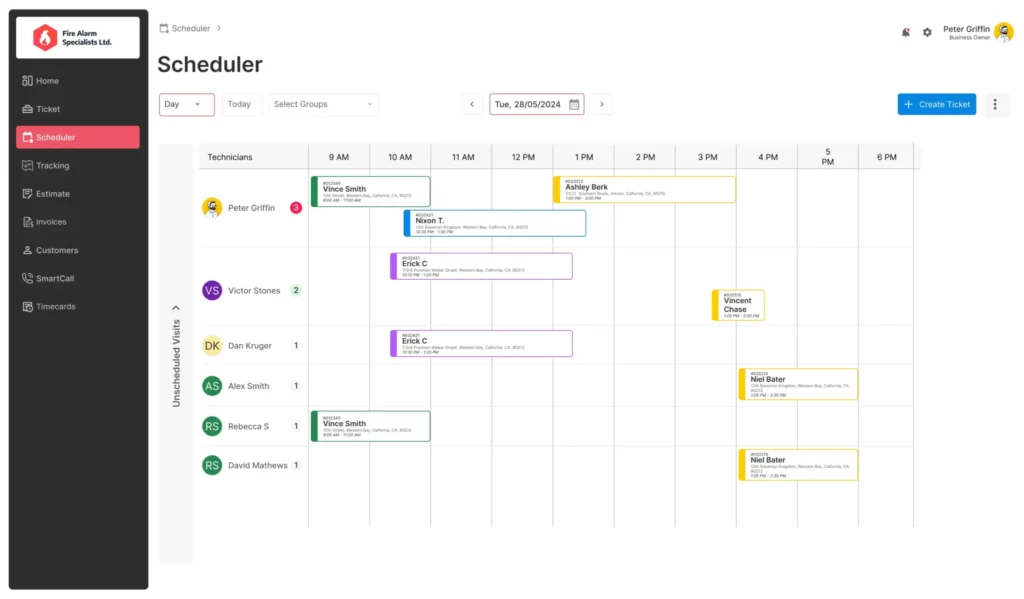Click the Create Ticket button
The width and height of the screenshot is (1024, 599).
pyautogui.click(x=936, y=104)
